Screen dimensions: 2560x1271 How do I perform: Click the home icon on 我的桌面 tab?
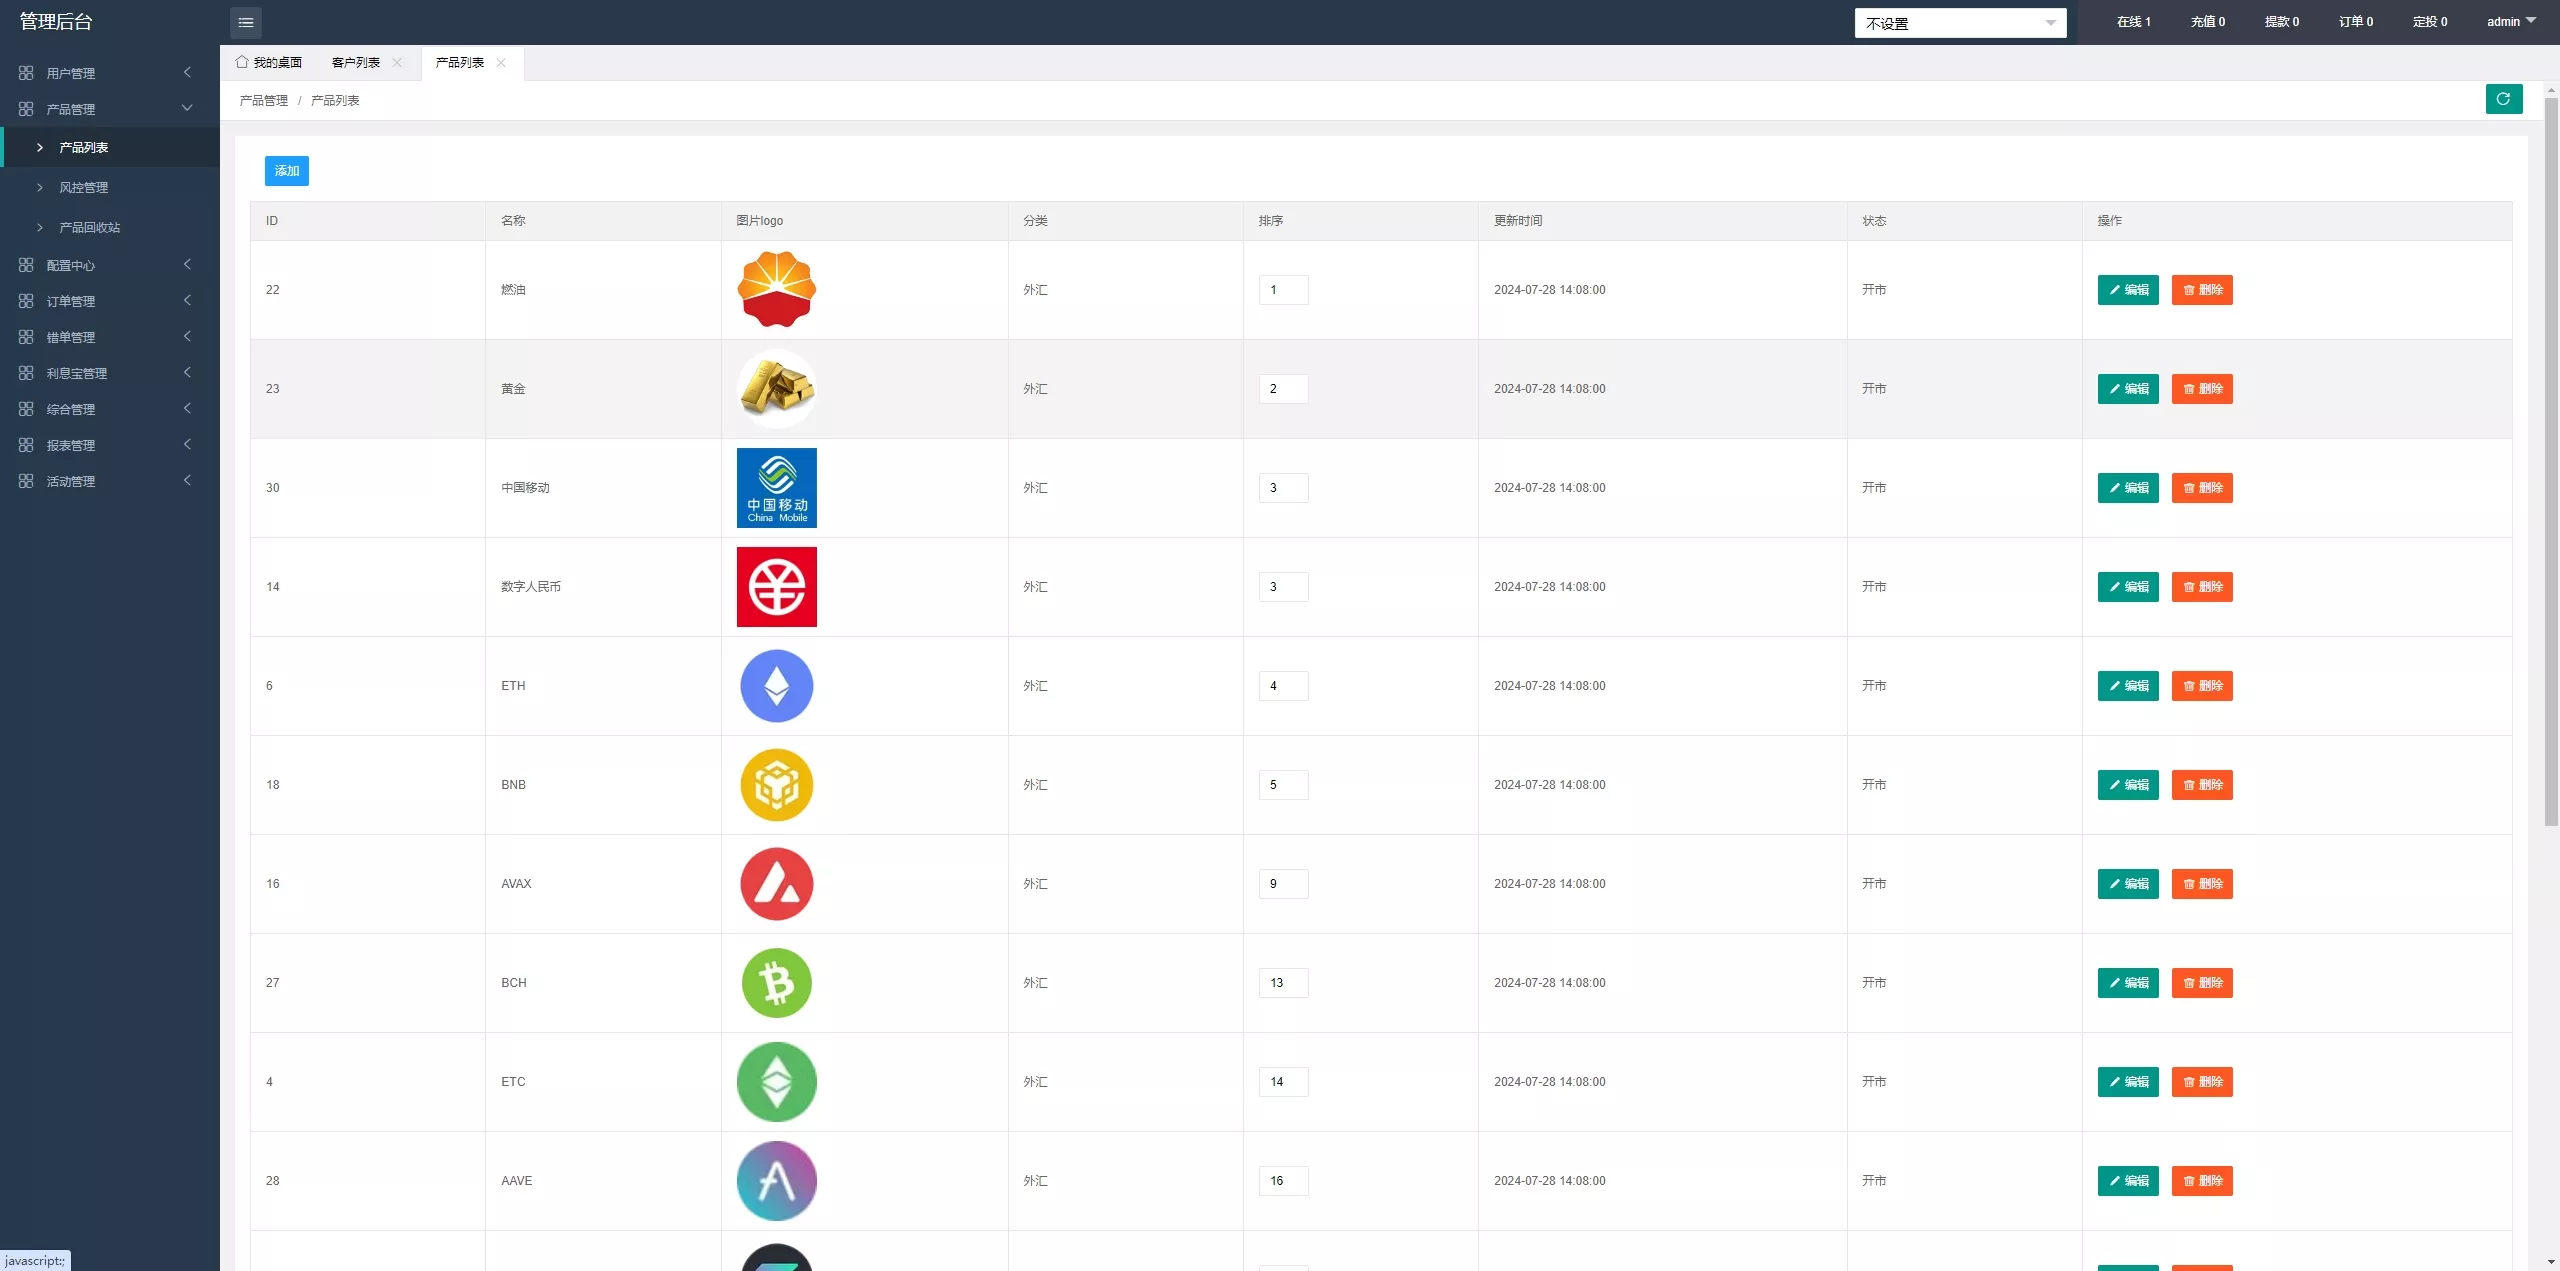242,62
